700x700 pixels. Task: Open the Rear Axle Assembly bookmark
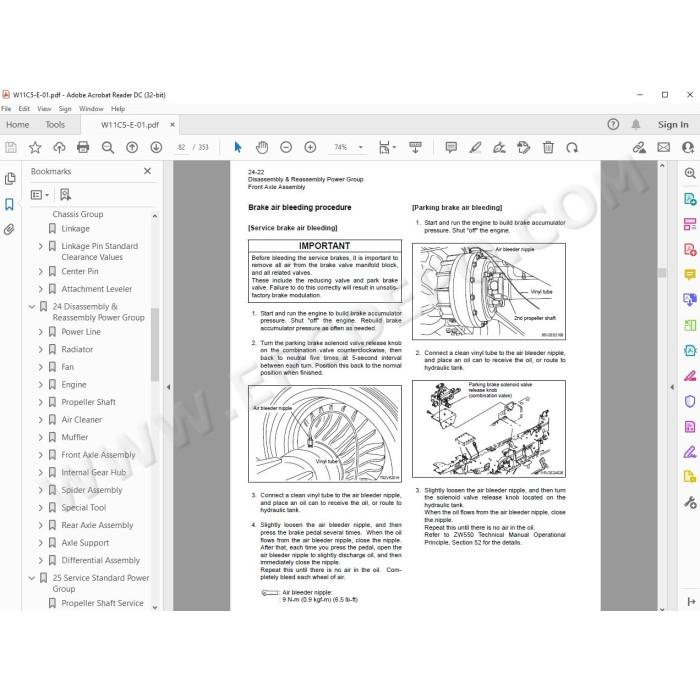97,525
